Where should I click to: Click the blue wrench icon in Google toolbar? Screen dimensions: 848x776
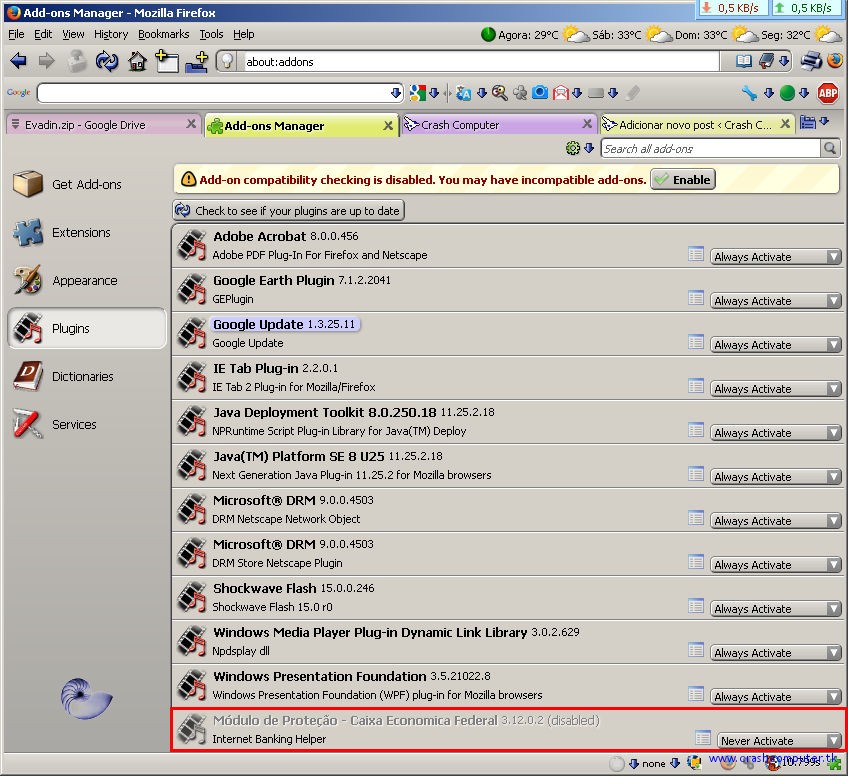pyautogui.click(x=750, y=93)
